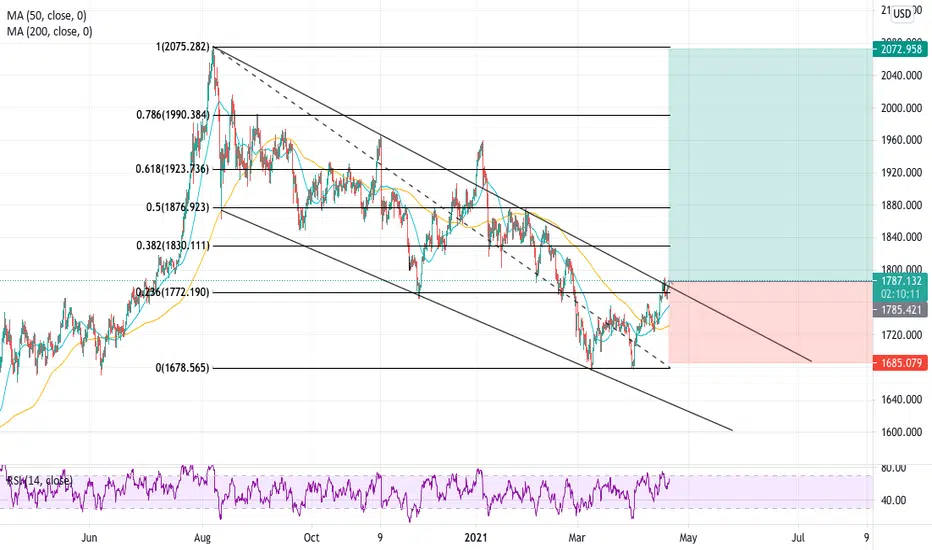The width and height of the screenshot is (932, 550).
Task: Click the 2021 date on time axis
Action: (476, 538)
